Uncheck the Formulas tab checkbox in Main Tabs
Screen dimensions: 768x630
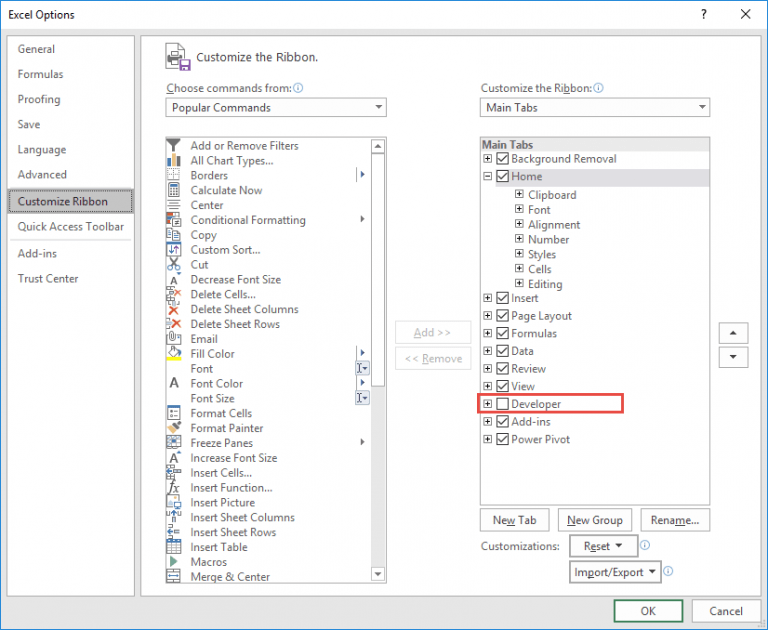(x=502, y=333)
